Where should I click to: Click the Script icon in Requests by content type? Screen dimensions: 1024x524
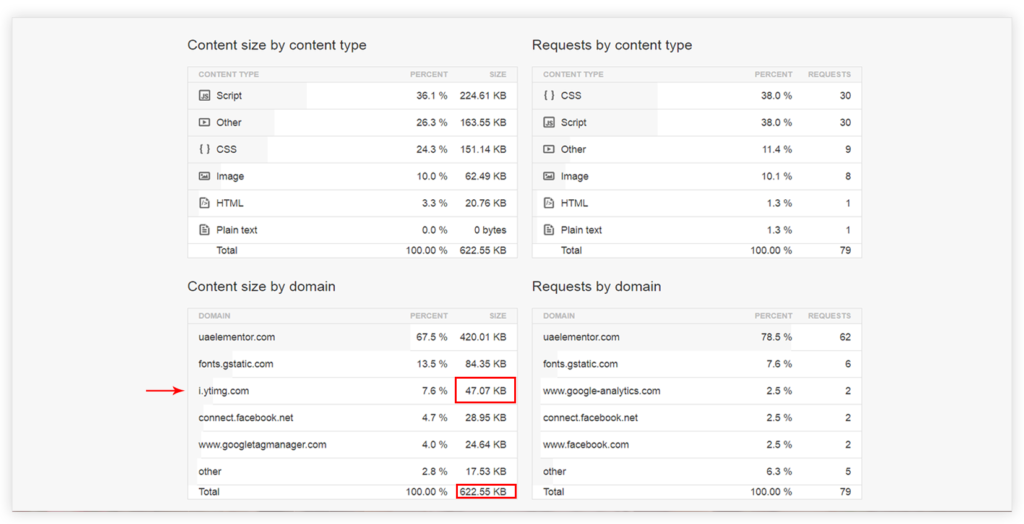point(548,123)
